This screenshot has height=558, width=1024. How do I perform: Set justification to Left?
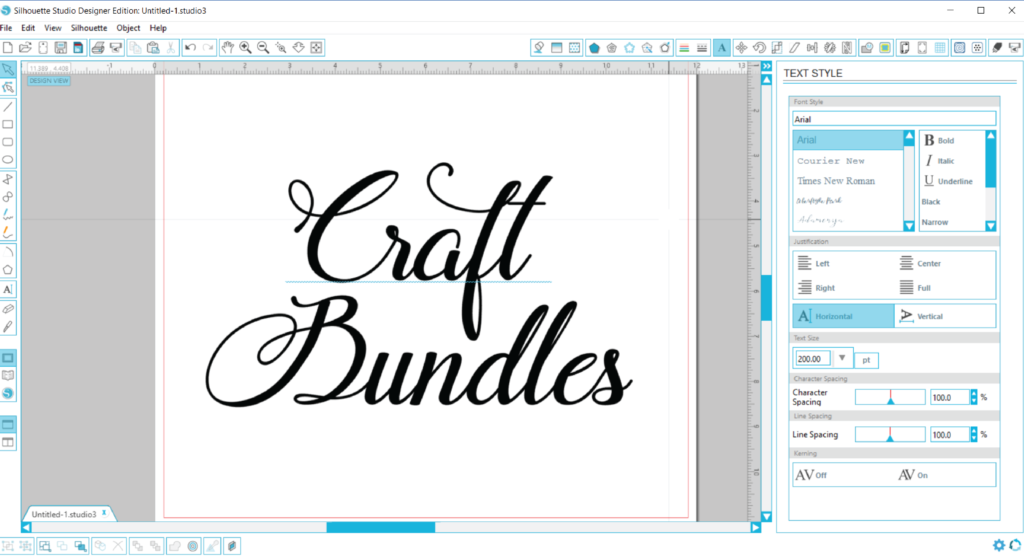tap(813, 263)
